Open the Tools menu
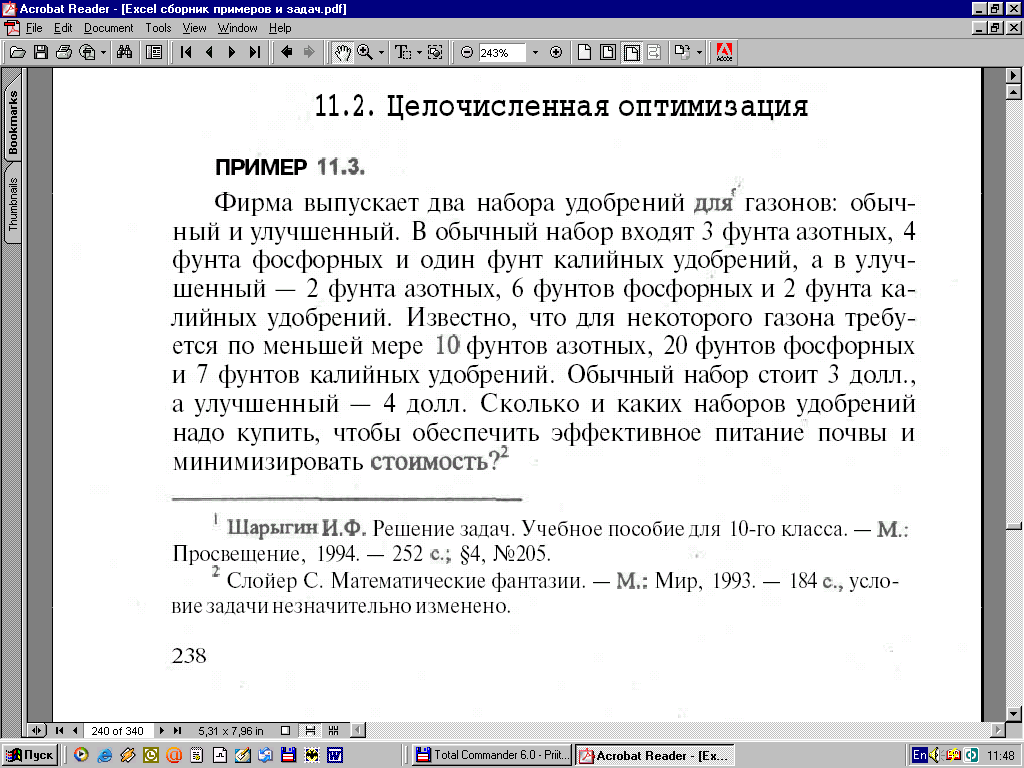 point(158,28)
